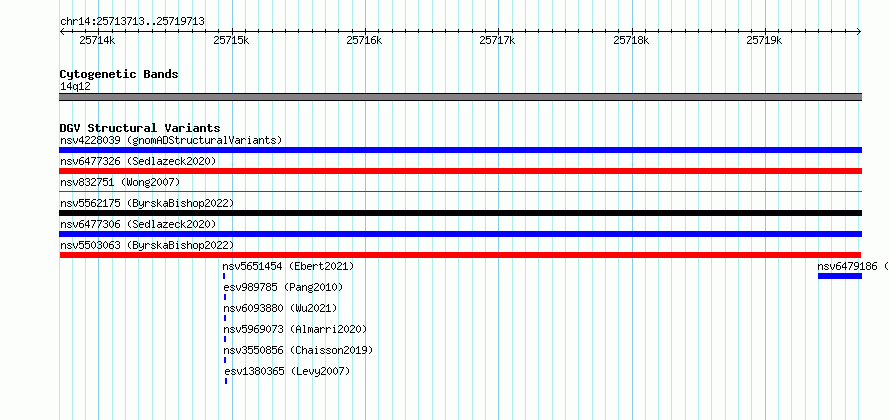
Task: Click the 14q12 band label
Action: pyautogui.click(x=75, y=86)
